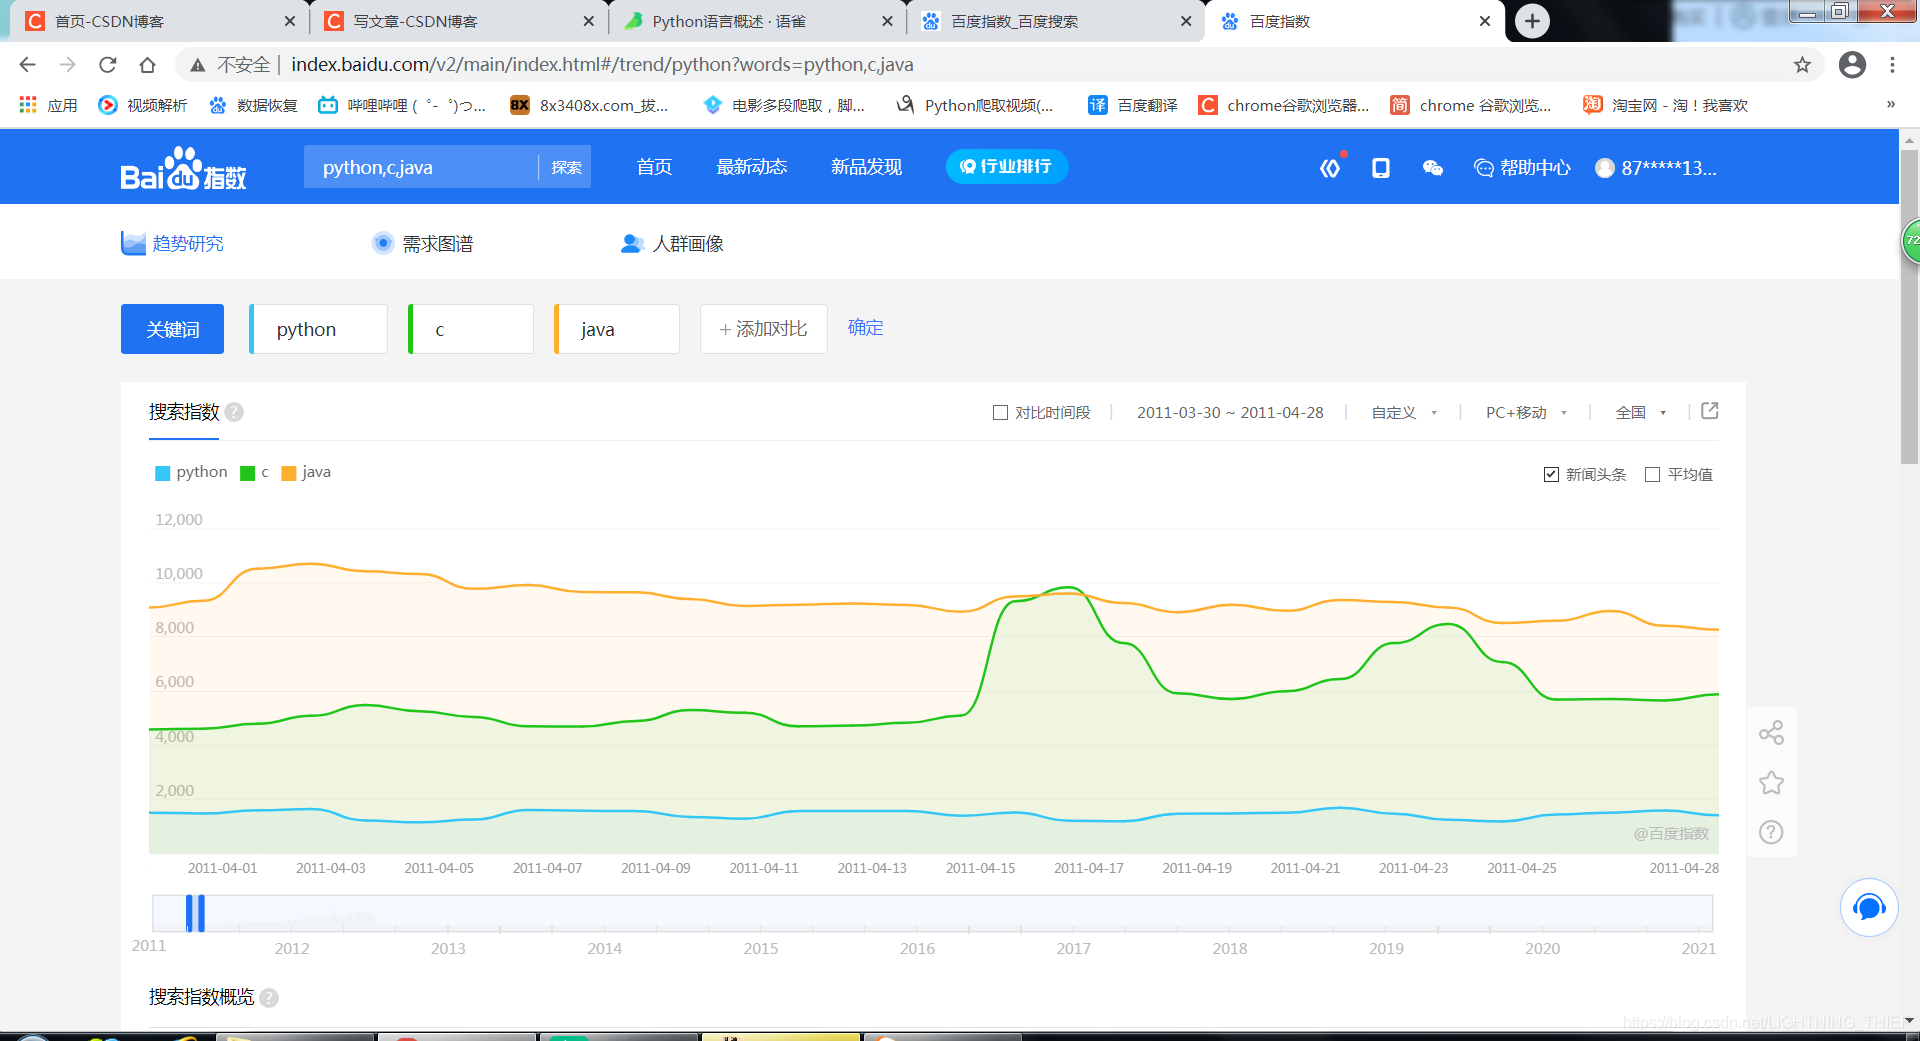Image resolution: width=1920 pixels, height=1041 pixels.
Task: Toggle the java series in the legend
Action: [x=306, y=473]
